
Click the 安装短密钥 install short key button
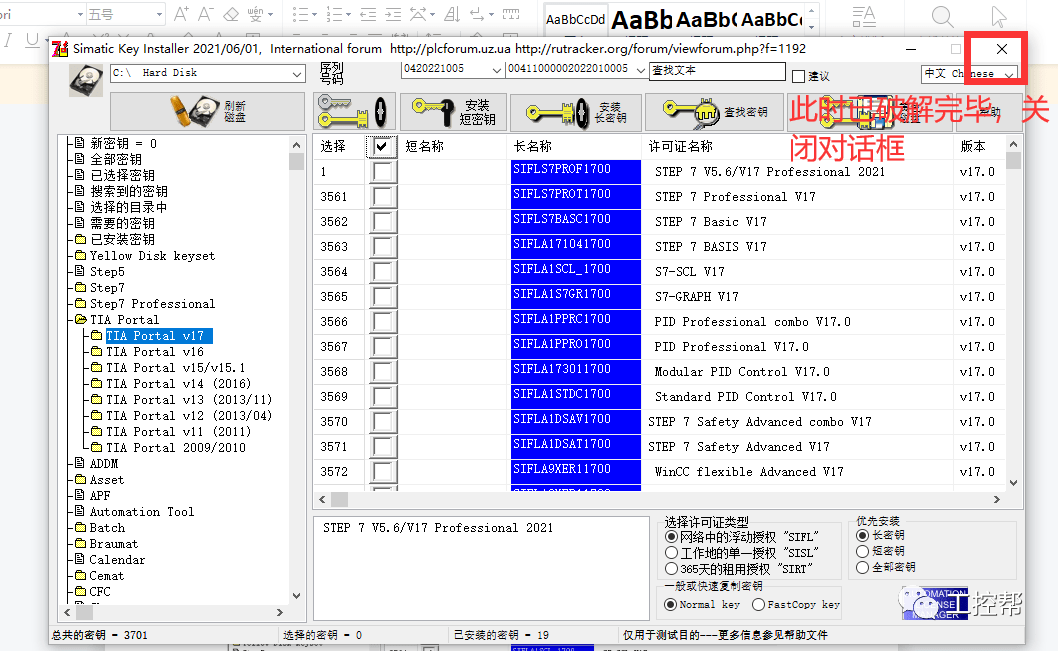(x=453, y=111)
